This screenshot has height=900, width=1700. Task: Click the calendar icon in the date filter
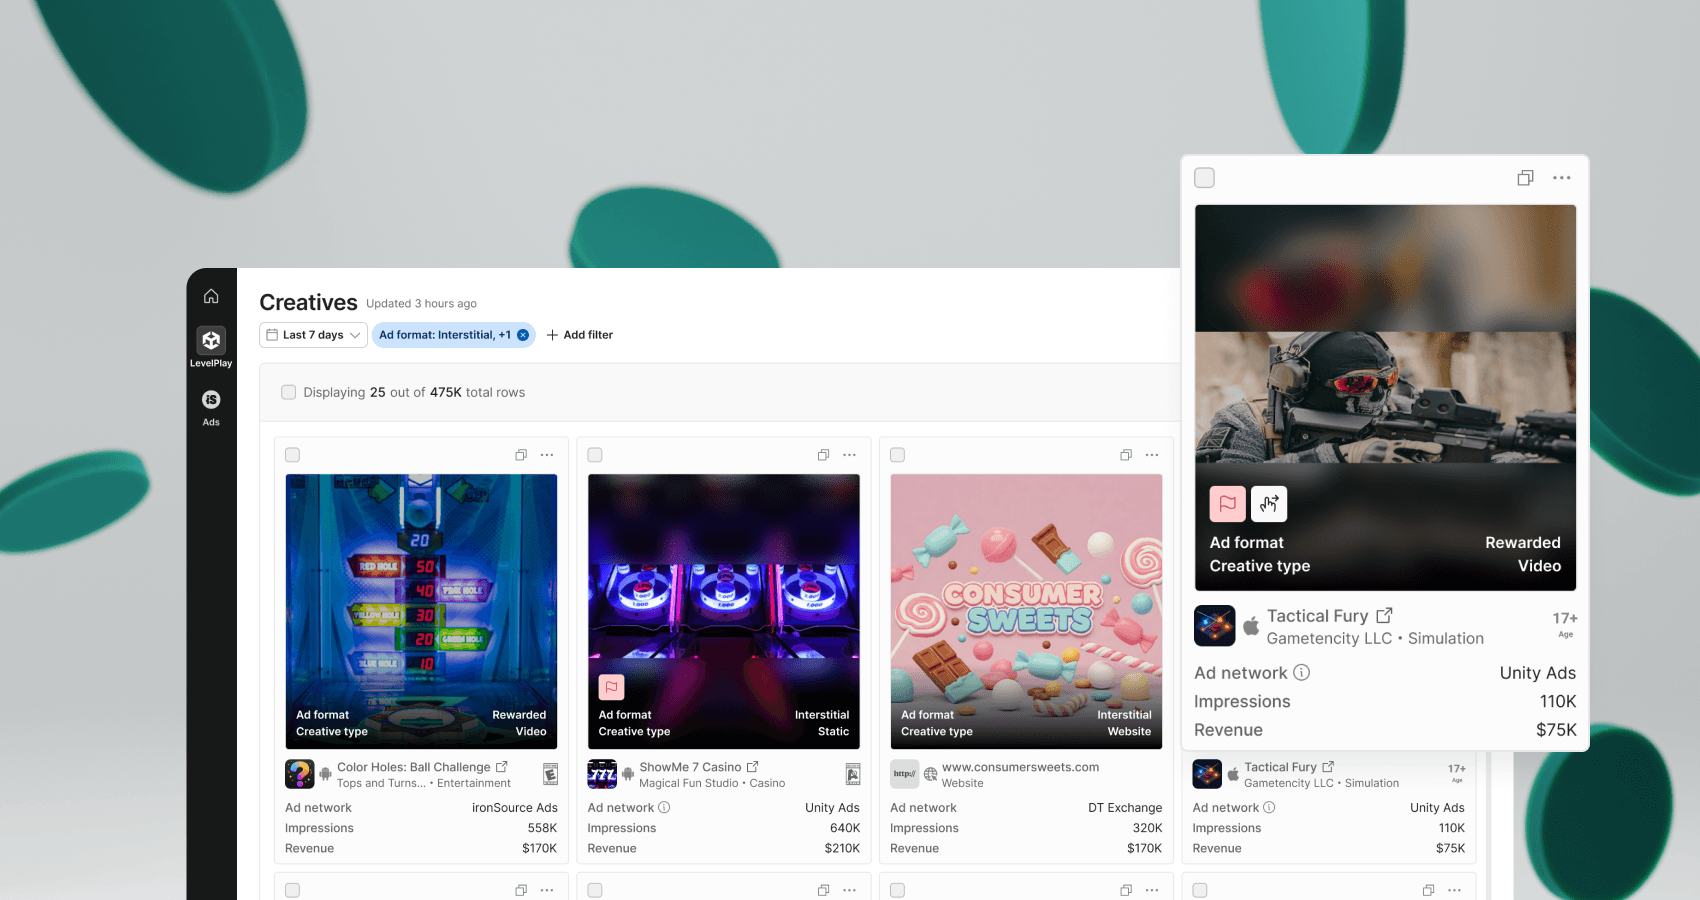pyautogui.click(x=271, y=334)
